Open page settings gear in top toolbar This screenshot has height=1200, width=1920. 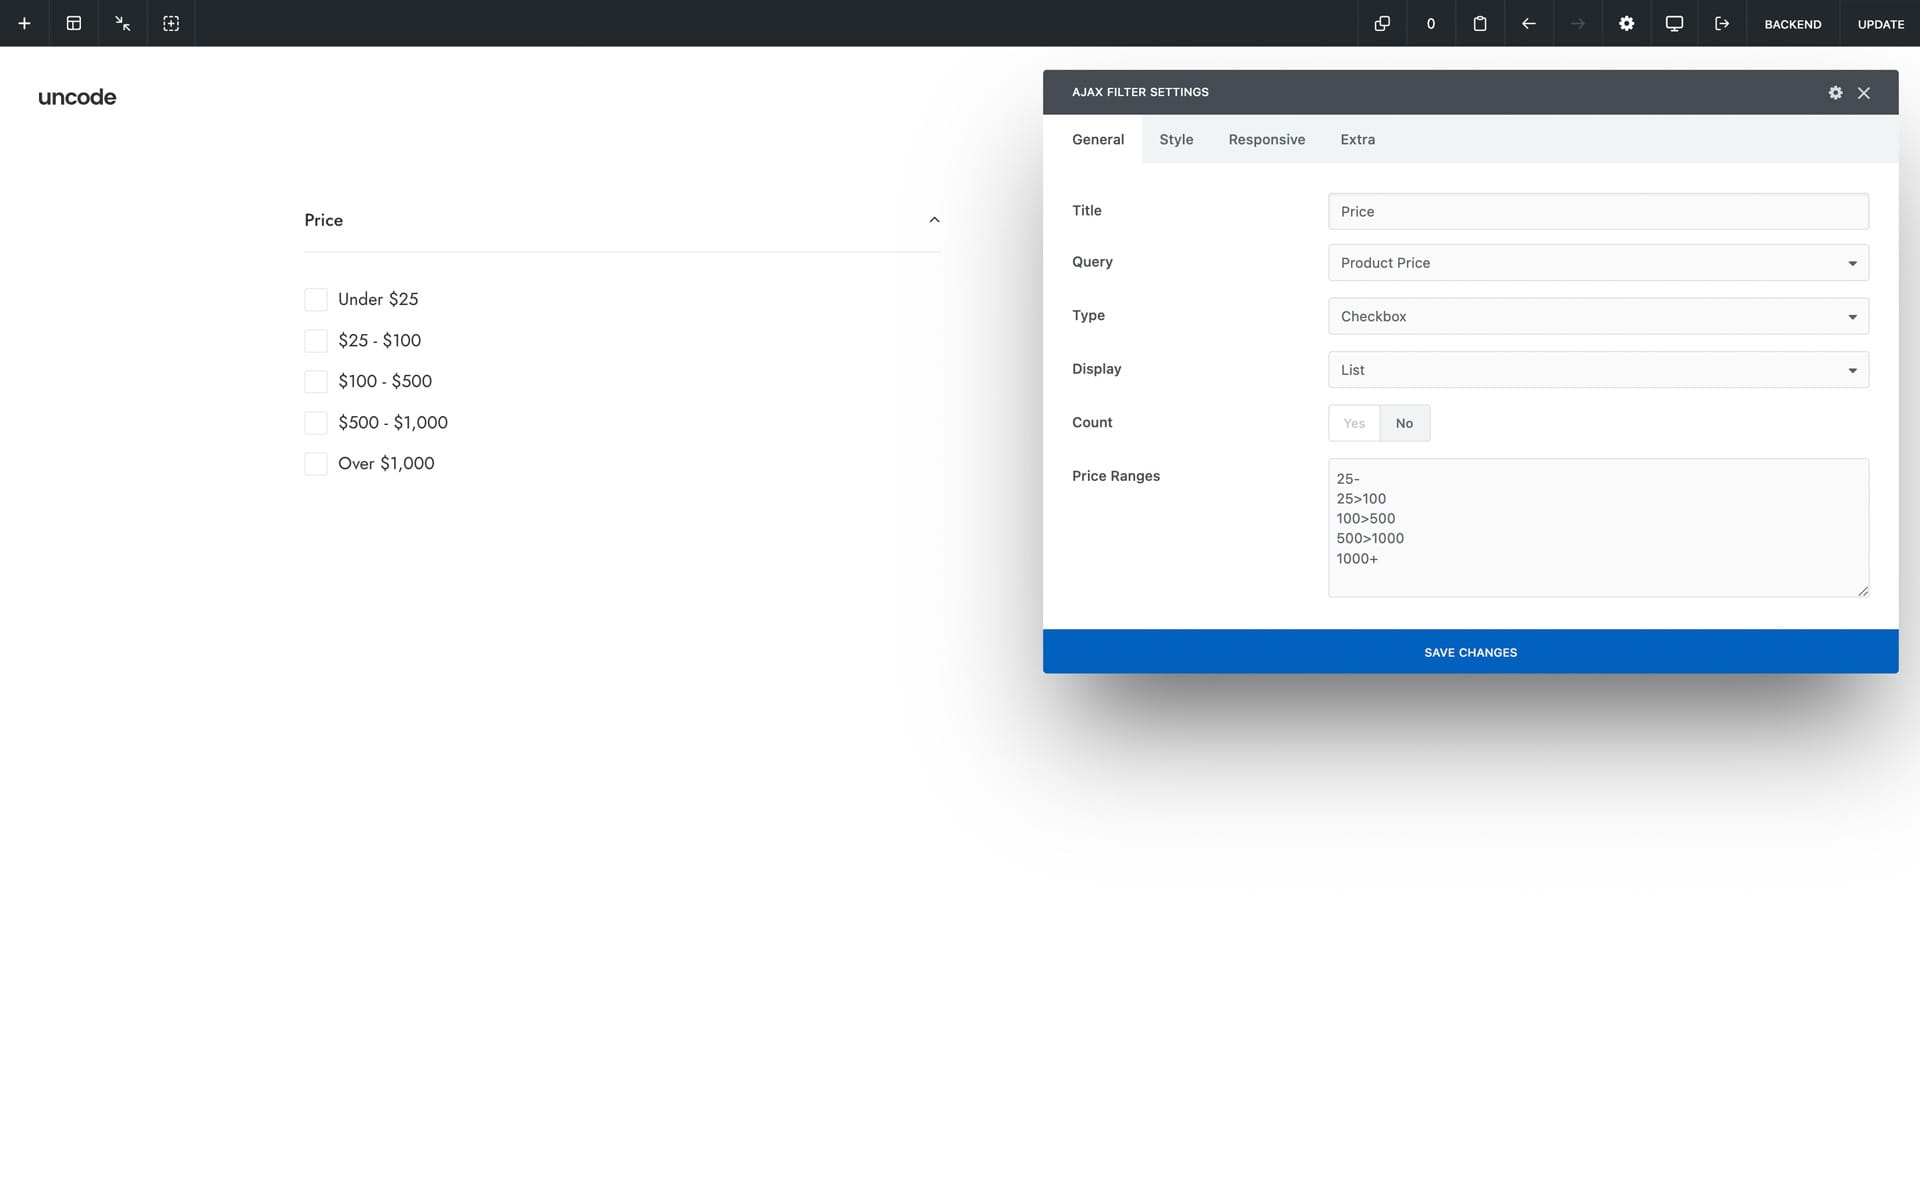tap(1626, 23)
